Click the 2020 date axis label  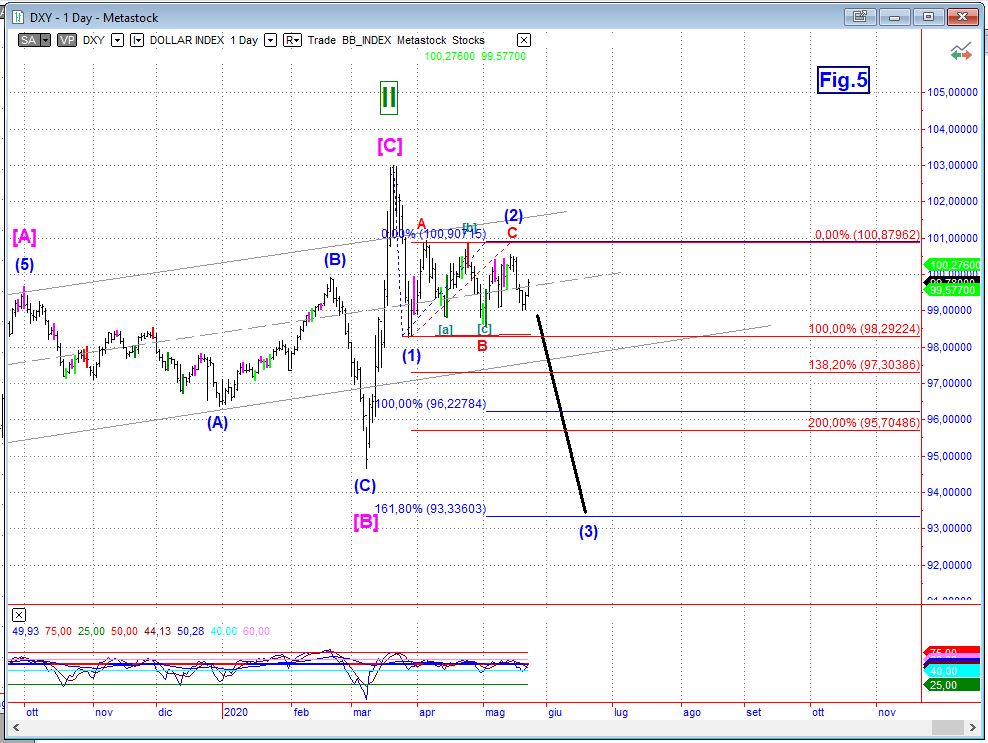click(236, 713)
